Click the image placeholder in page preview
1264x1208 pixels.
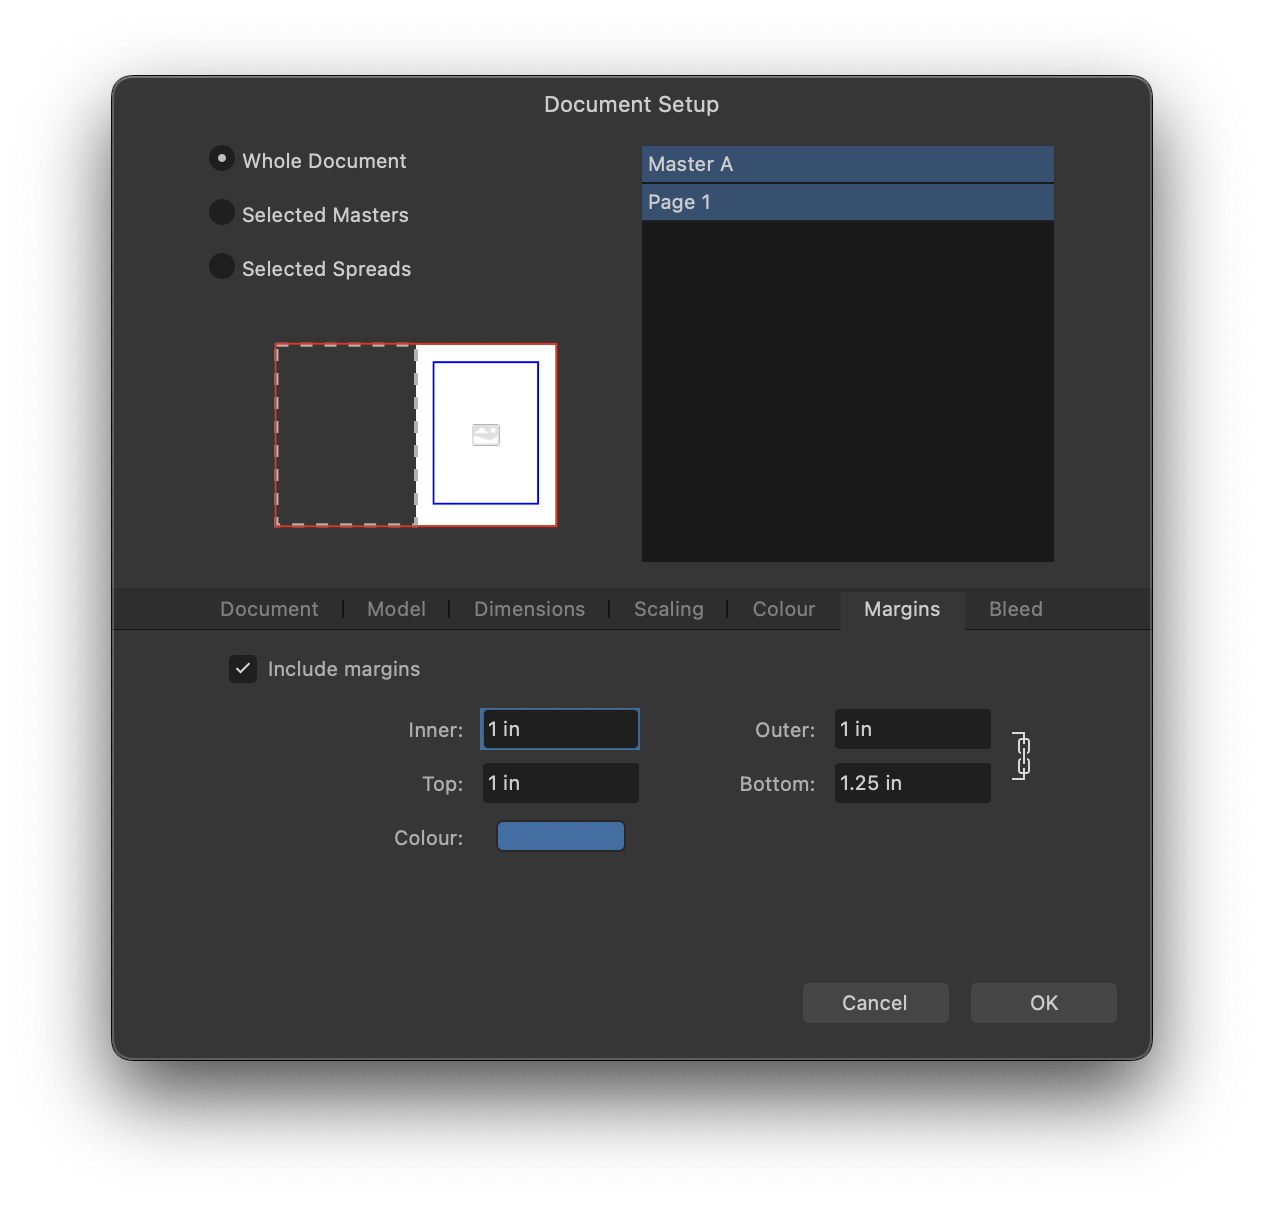coord(486,434)
